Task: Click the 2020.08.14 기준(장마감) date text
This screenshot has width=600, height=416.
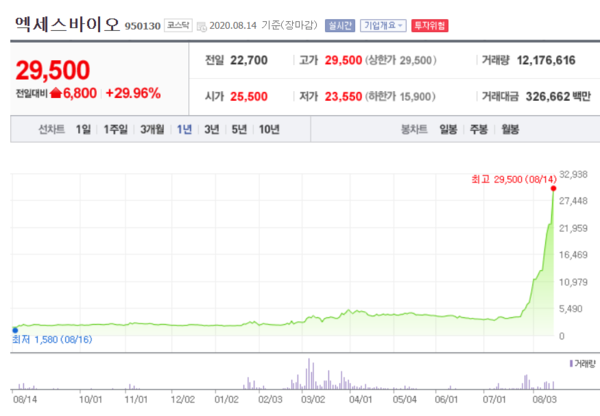Action: click(264, 26)
